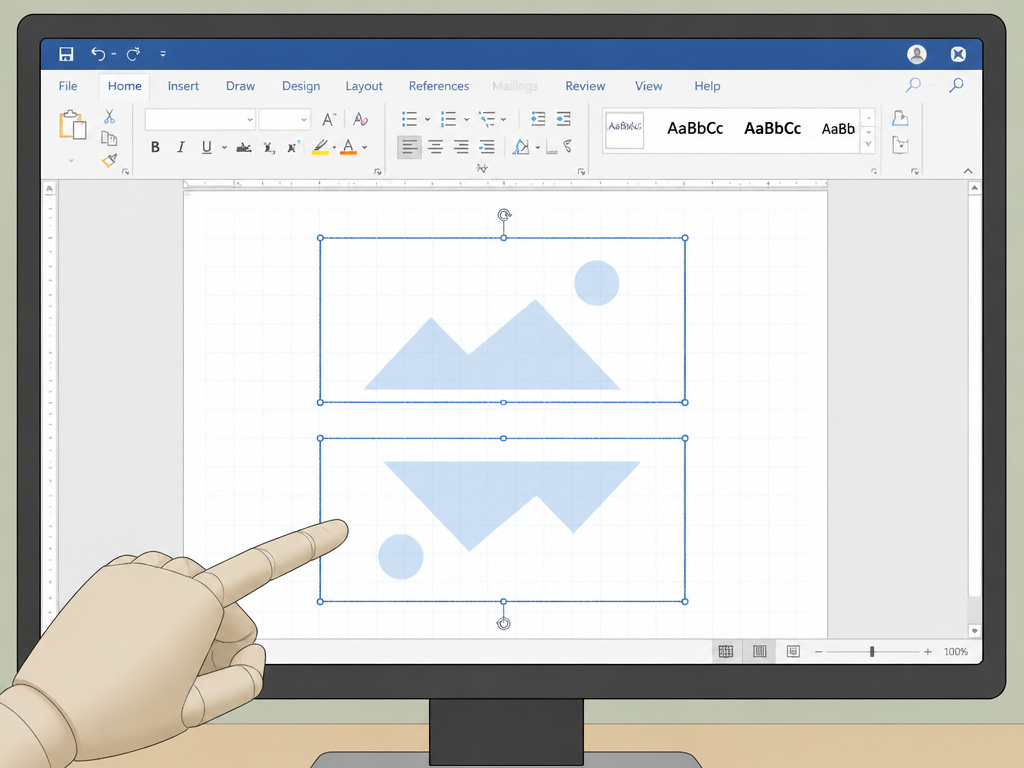The width and height of the screenshot is (1024, 768).
Task: Open the user account profile icon
Action: click(x=917, y=54)
